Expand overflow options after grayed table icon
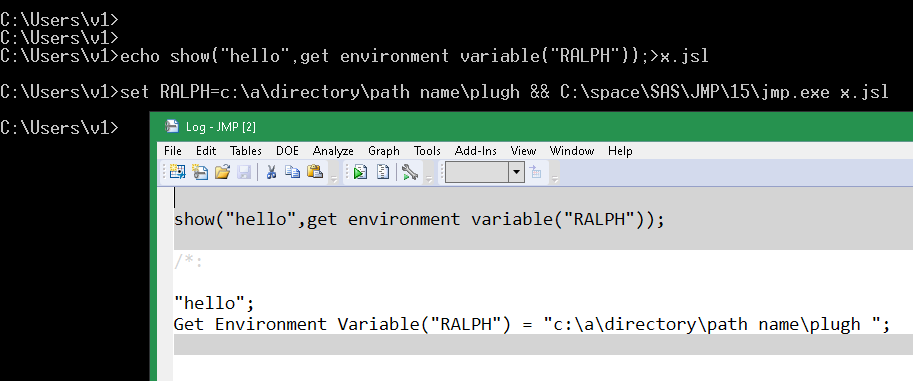 point(554,179)
